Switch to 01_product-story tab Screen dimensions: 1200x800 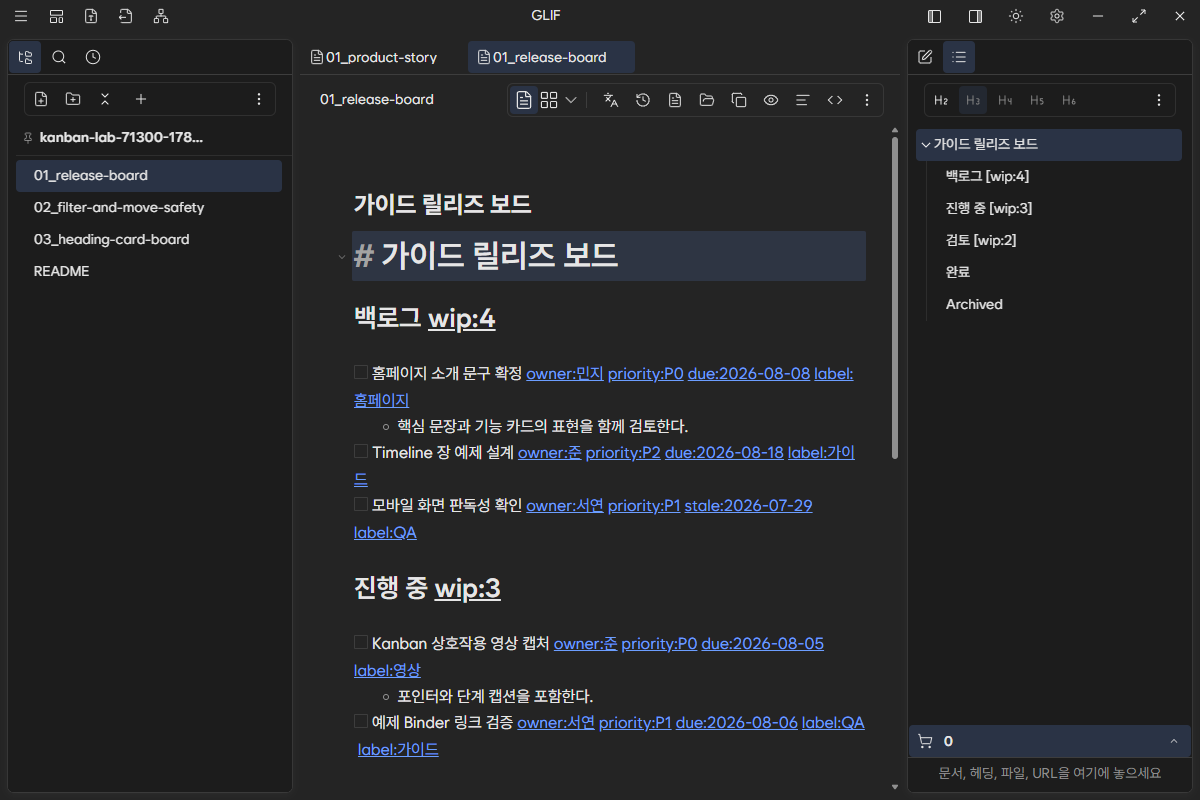coord(374,57)
